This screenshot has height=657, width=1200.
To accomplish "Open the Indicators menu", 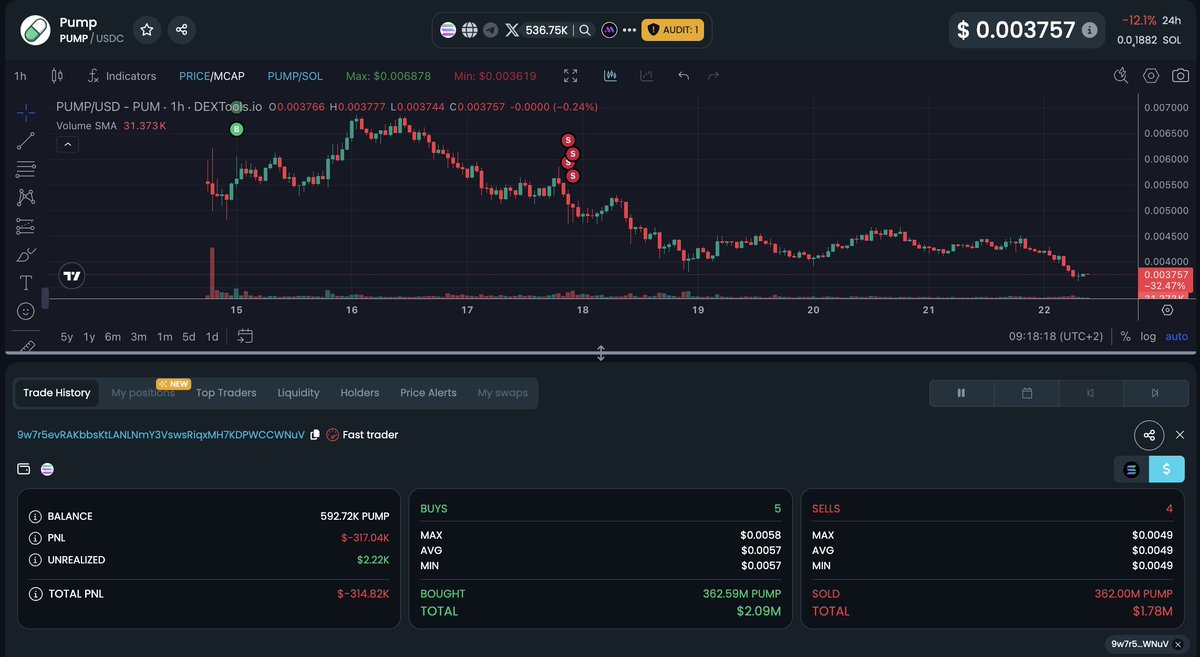I will tap(121, 76).
